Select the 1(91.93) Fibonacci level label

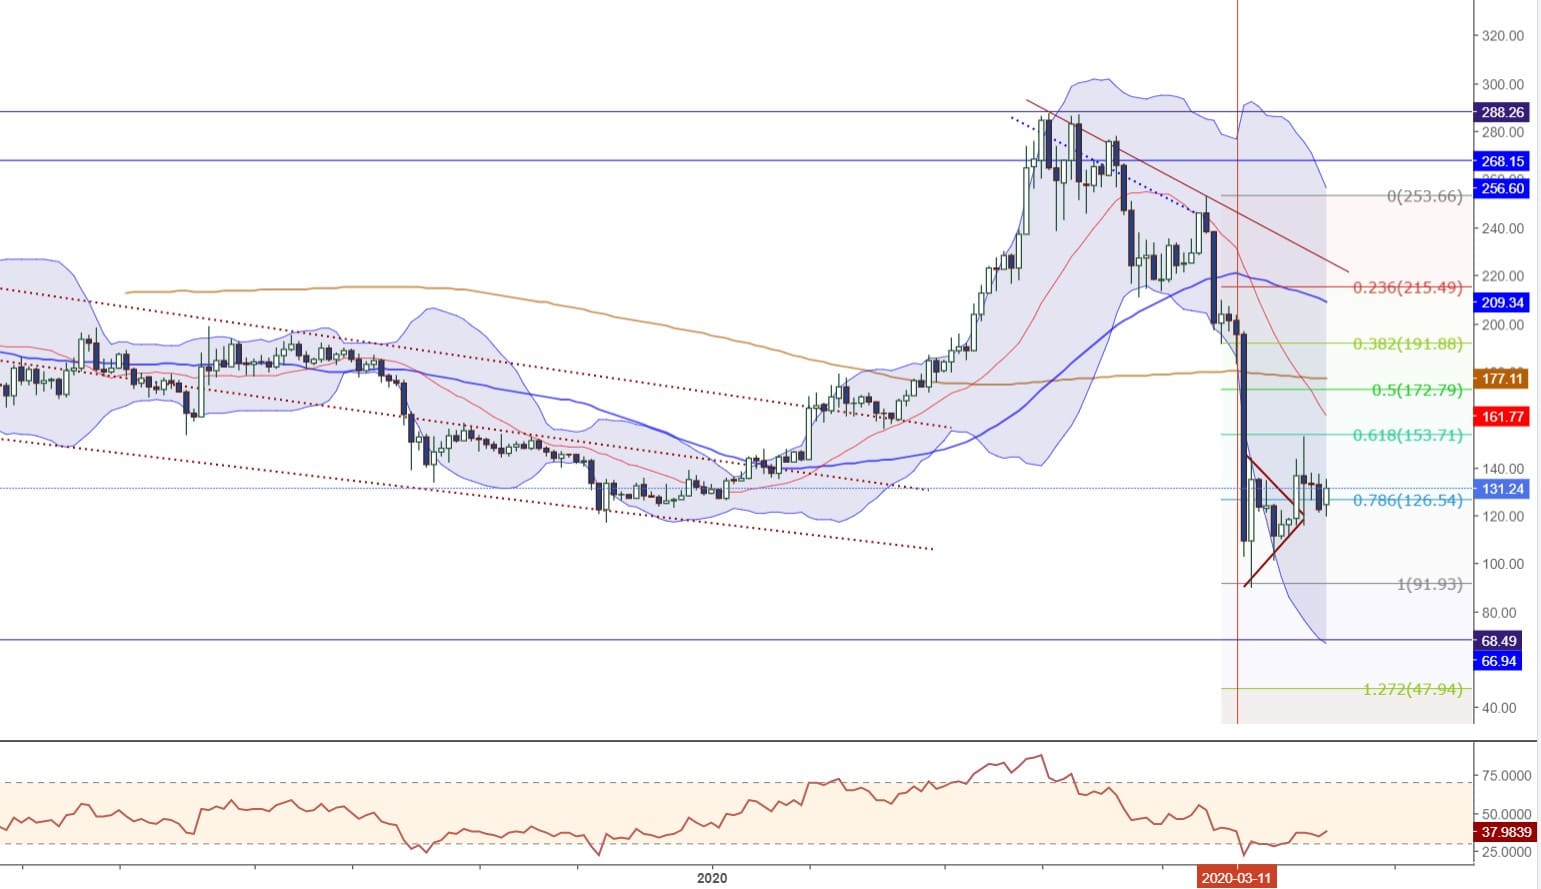pos(1429,584)
